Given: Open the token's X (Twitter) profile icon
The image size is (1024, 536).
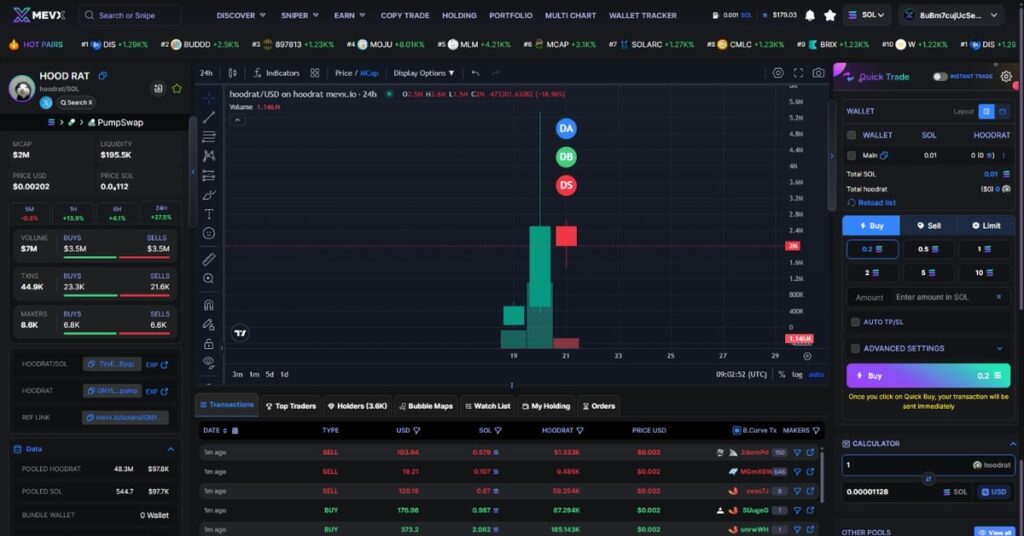Looking at the screenshot, I should tap(46, 102).
